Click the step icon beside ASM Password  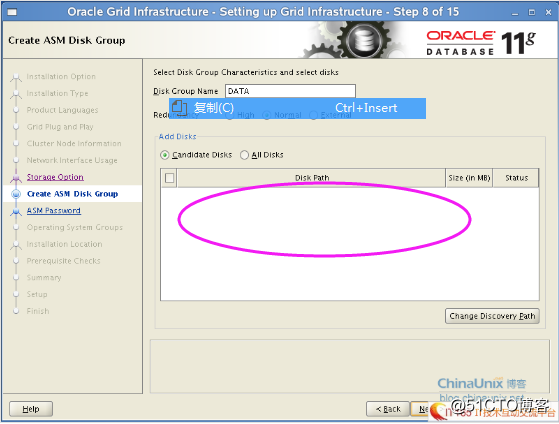[x=16, y=211]
